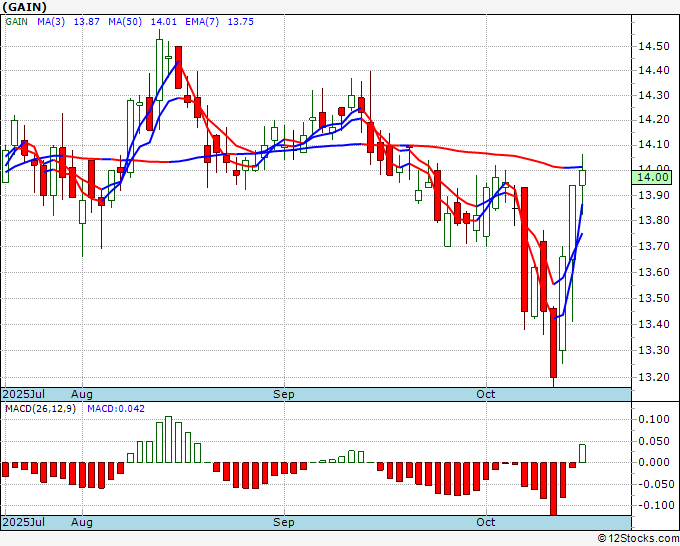This screenshot has height=546, width=680.
Task: Click the deepest red MACD bar in October
Action: (553, 489)
